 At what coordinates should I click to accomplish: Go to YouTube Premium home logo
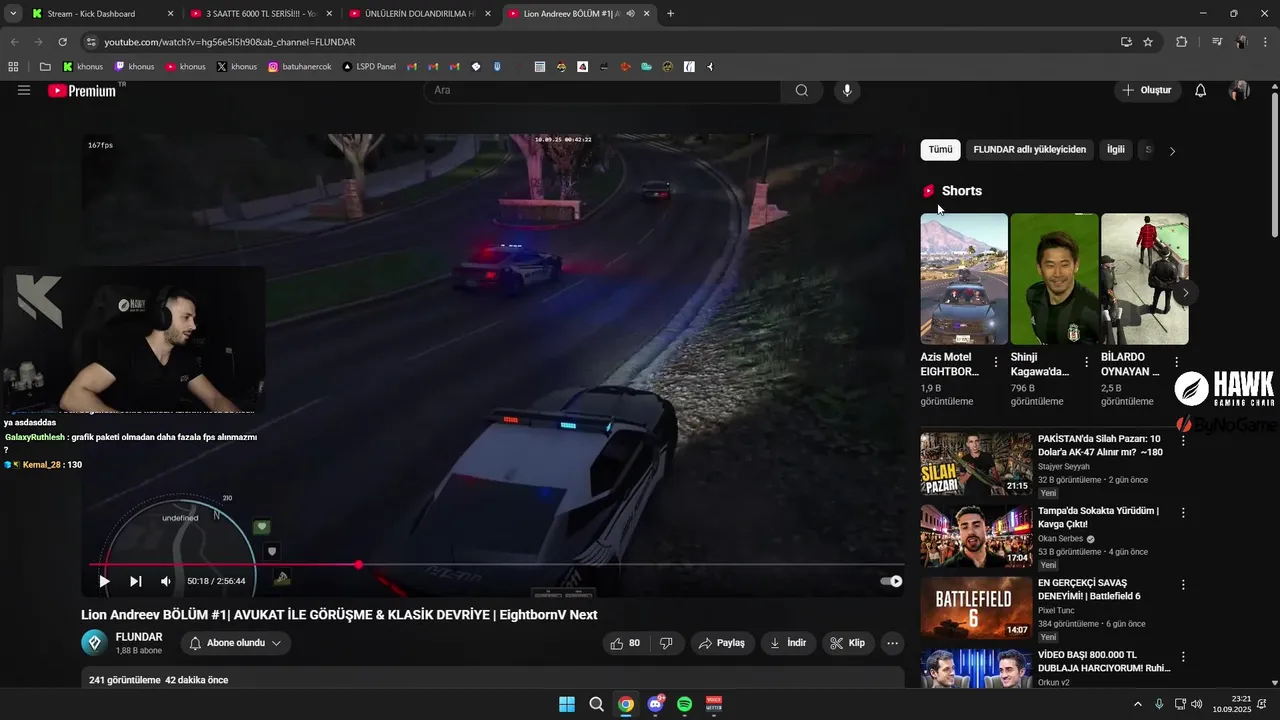[82, 90]
